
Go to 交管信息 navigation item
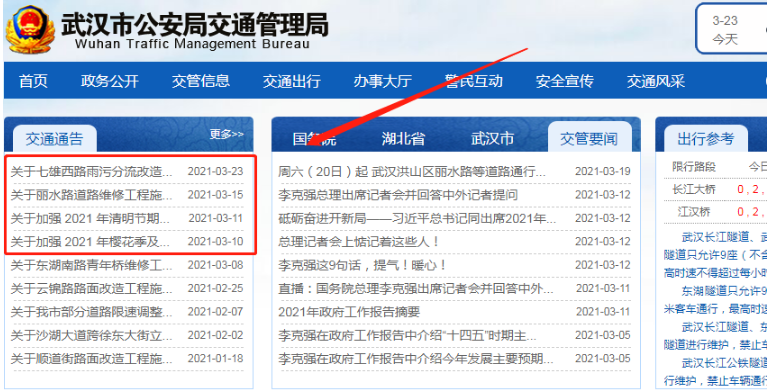click(x=201, y=81)
